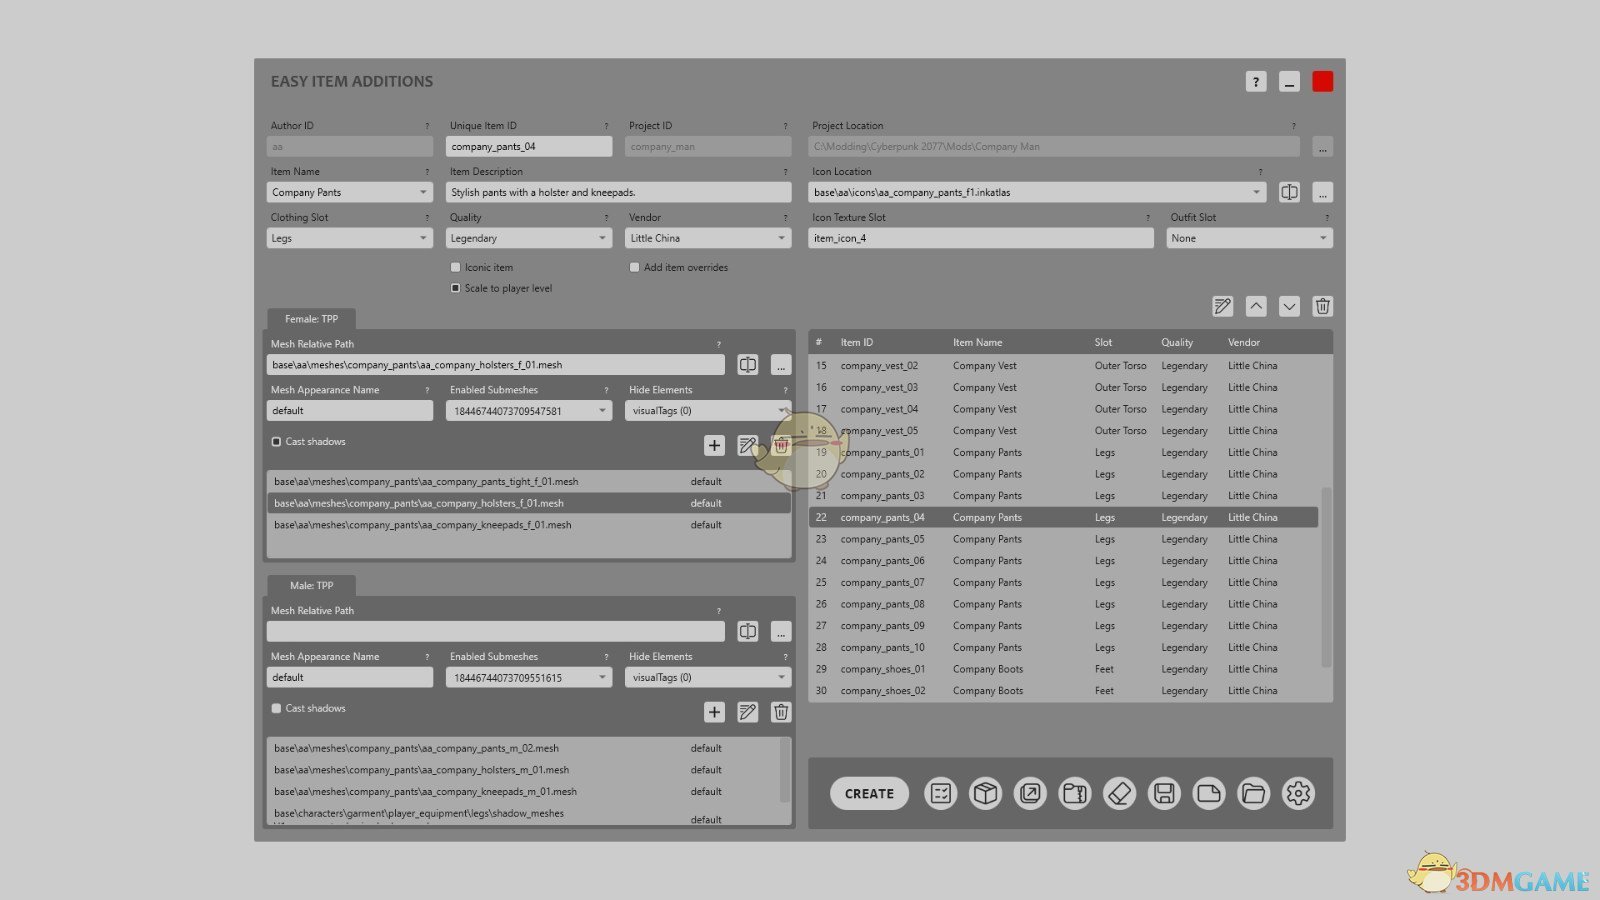Image resolution: width=1600 pixels, height=900 pixels.
Task: Browse for the Male mesh path with ellipsis button
Action: click(781, 631)
